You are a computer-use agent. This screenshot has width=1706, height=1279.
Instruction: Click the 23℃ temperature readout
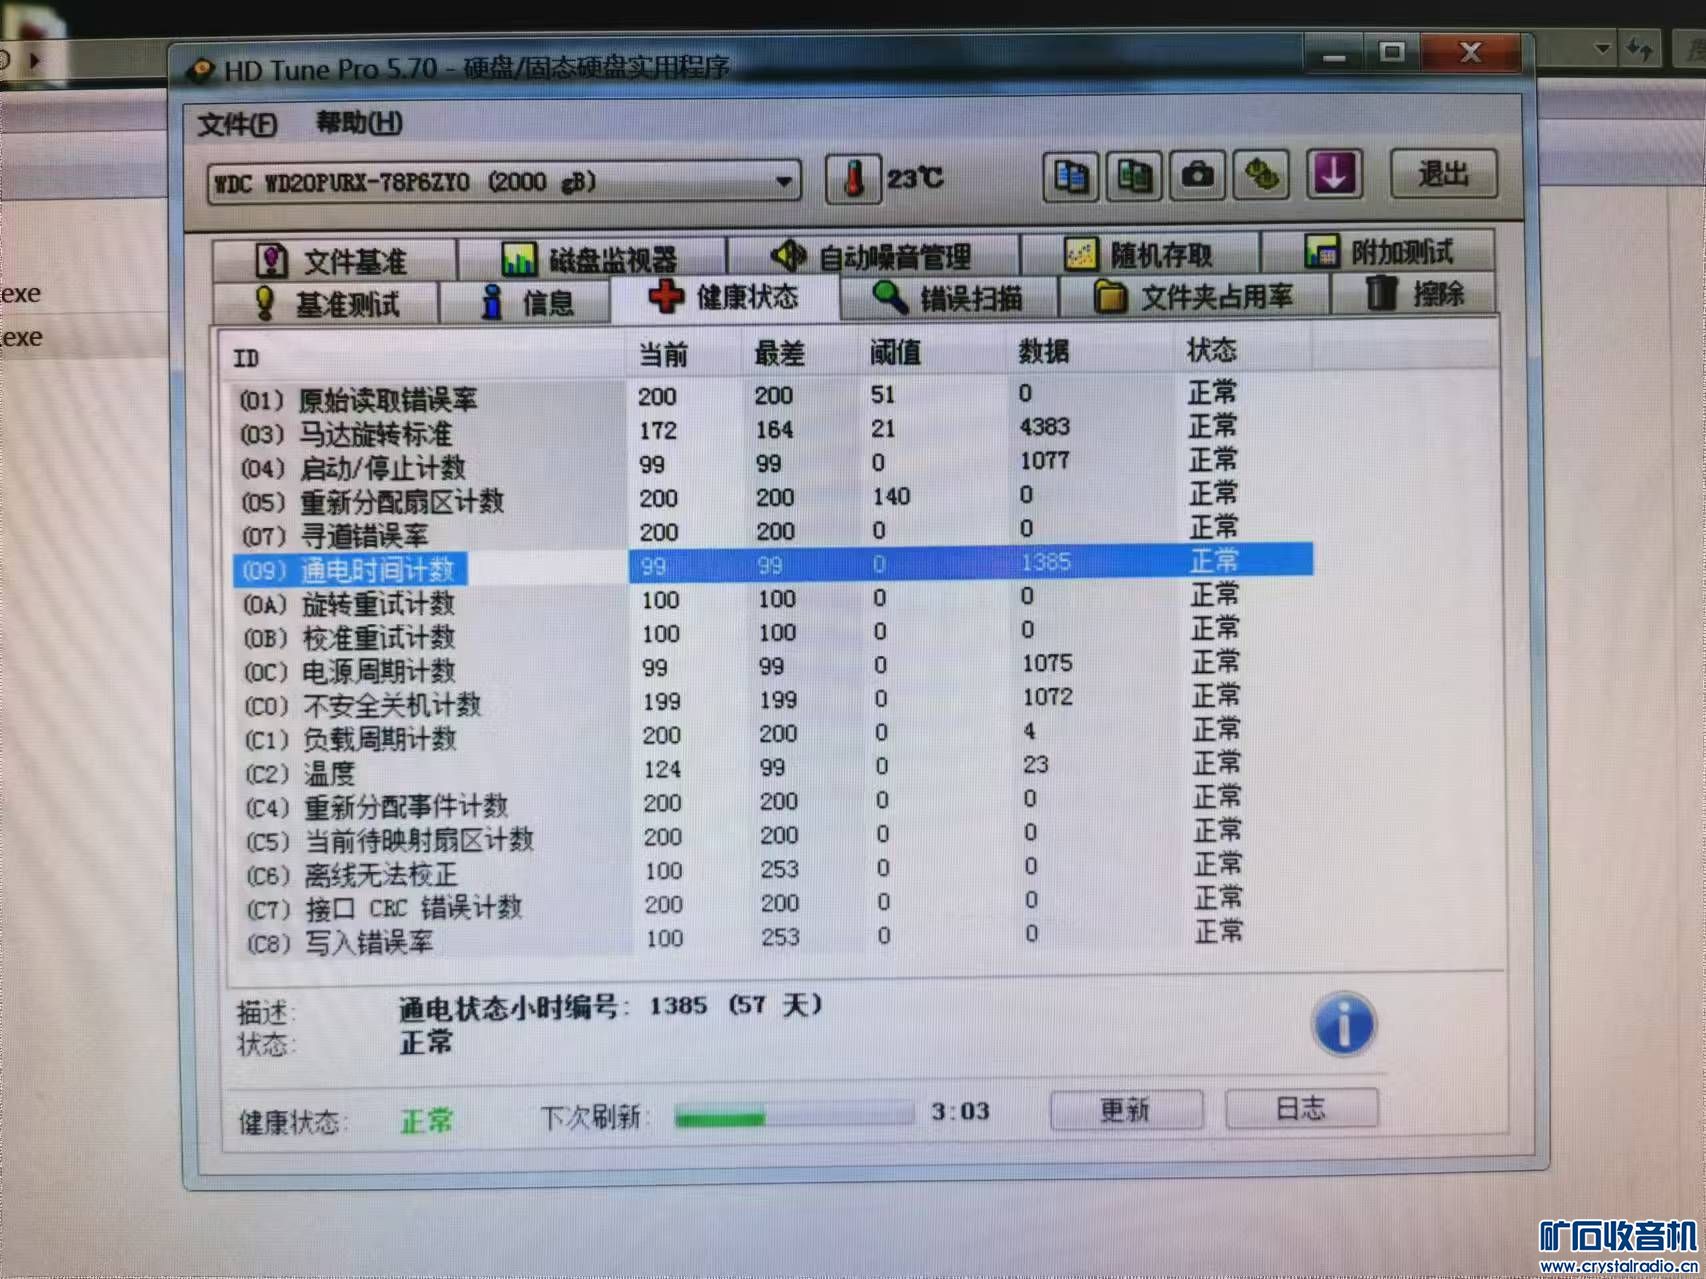point(915,178)
